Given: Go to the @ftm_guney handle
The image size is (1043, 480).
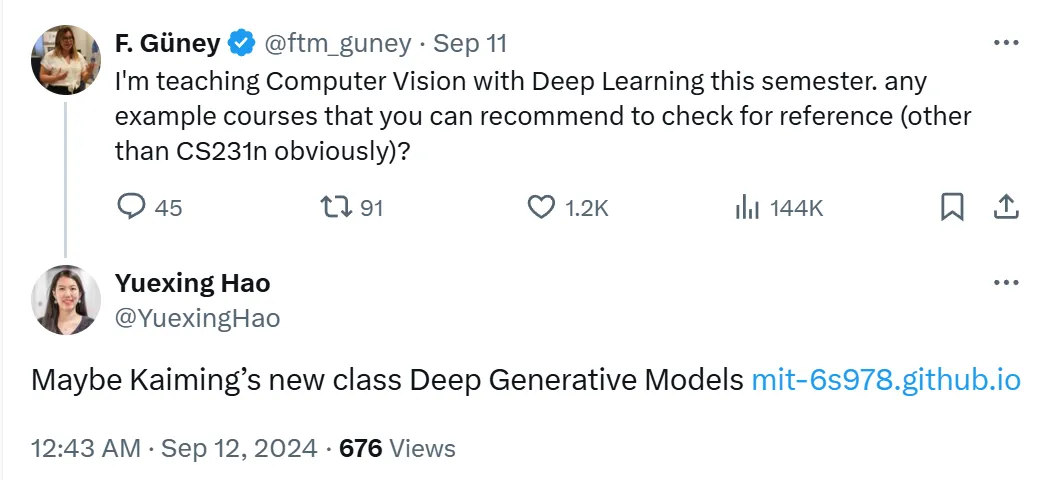Looking at the screenshot, I should [338, 44].
